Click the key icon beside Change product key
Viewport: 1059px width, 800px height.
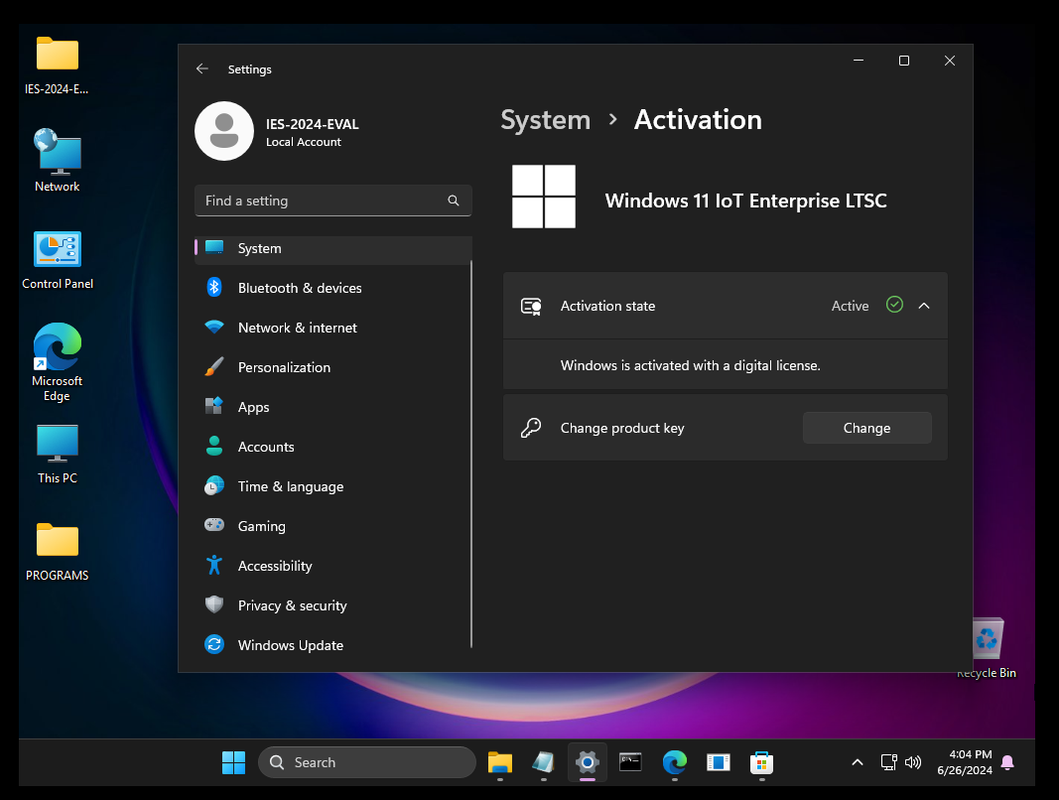[x=531, y=428]
